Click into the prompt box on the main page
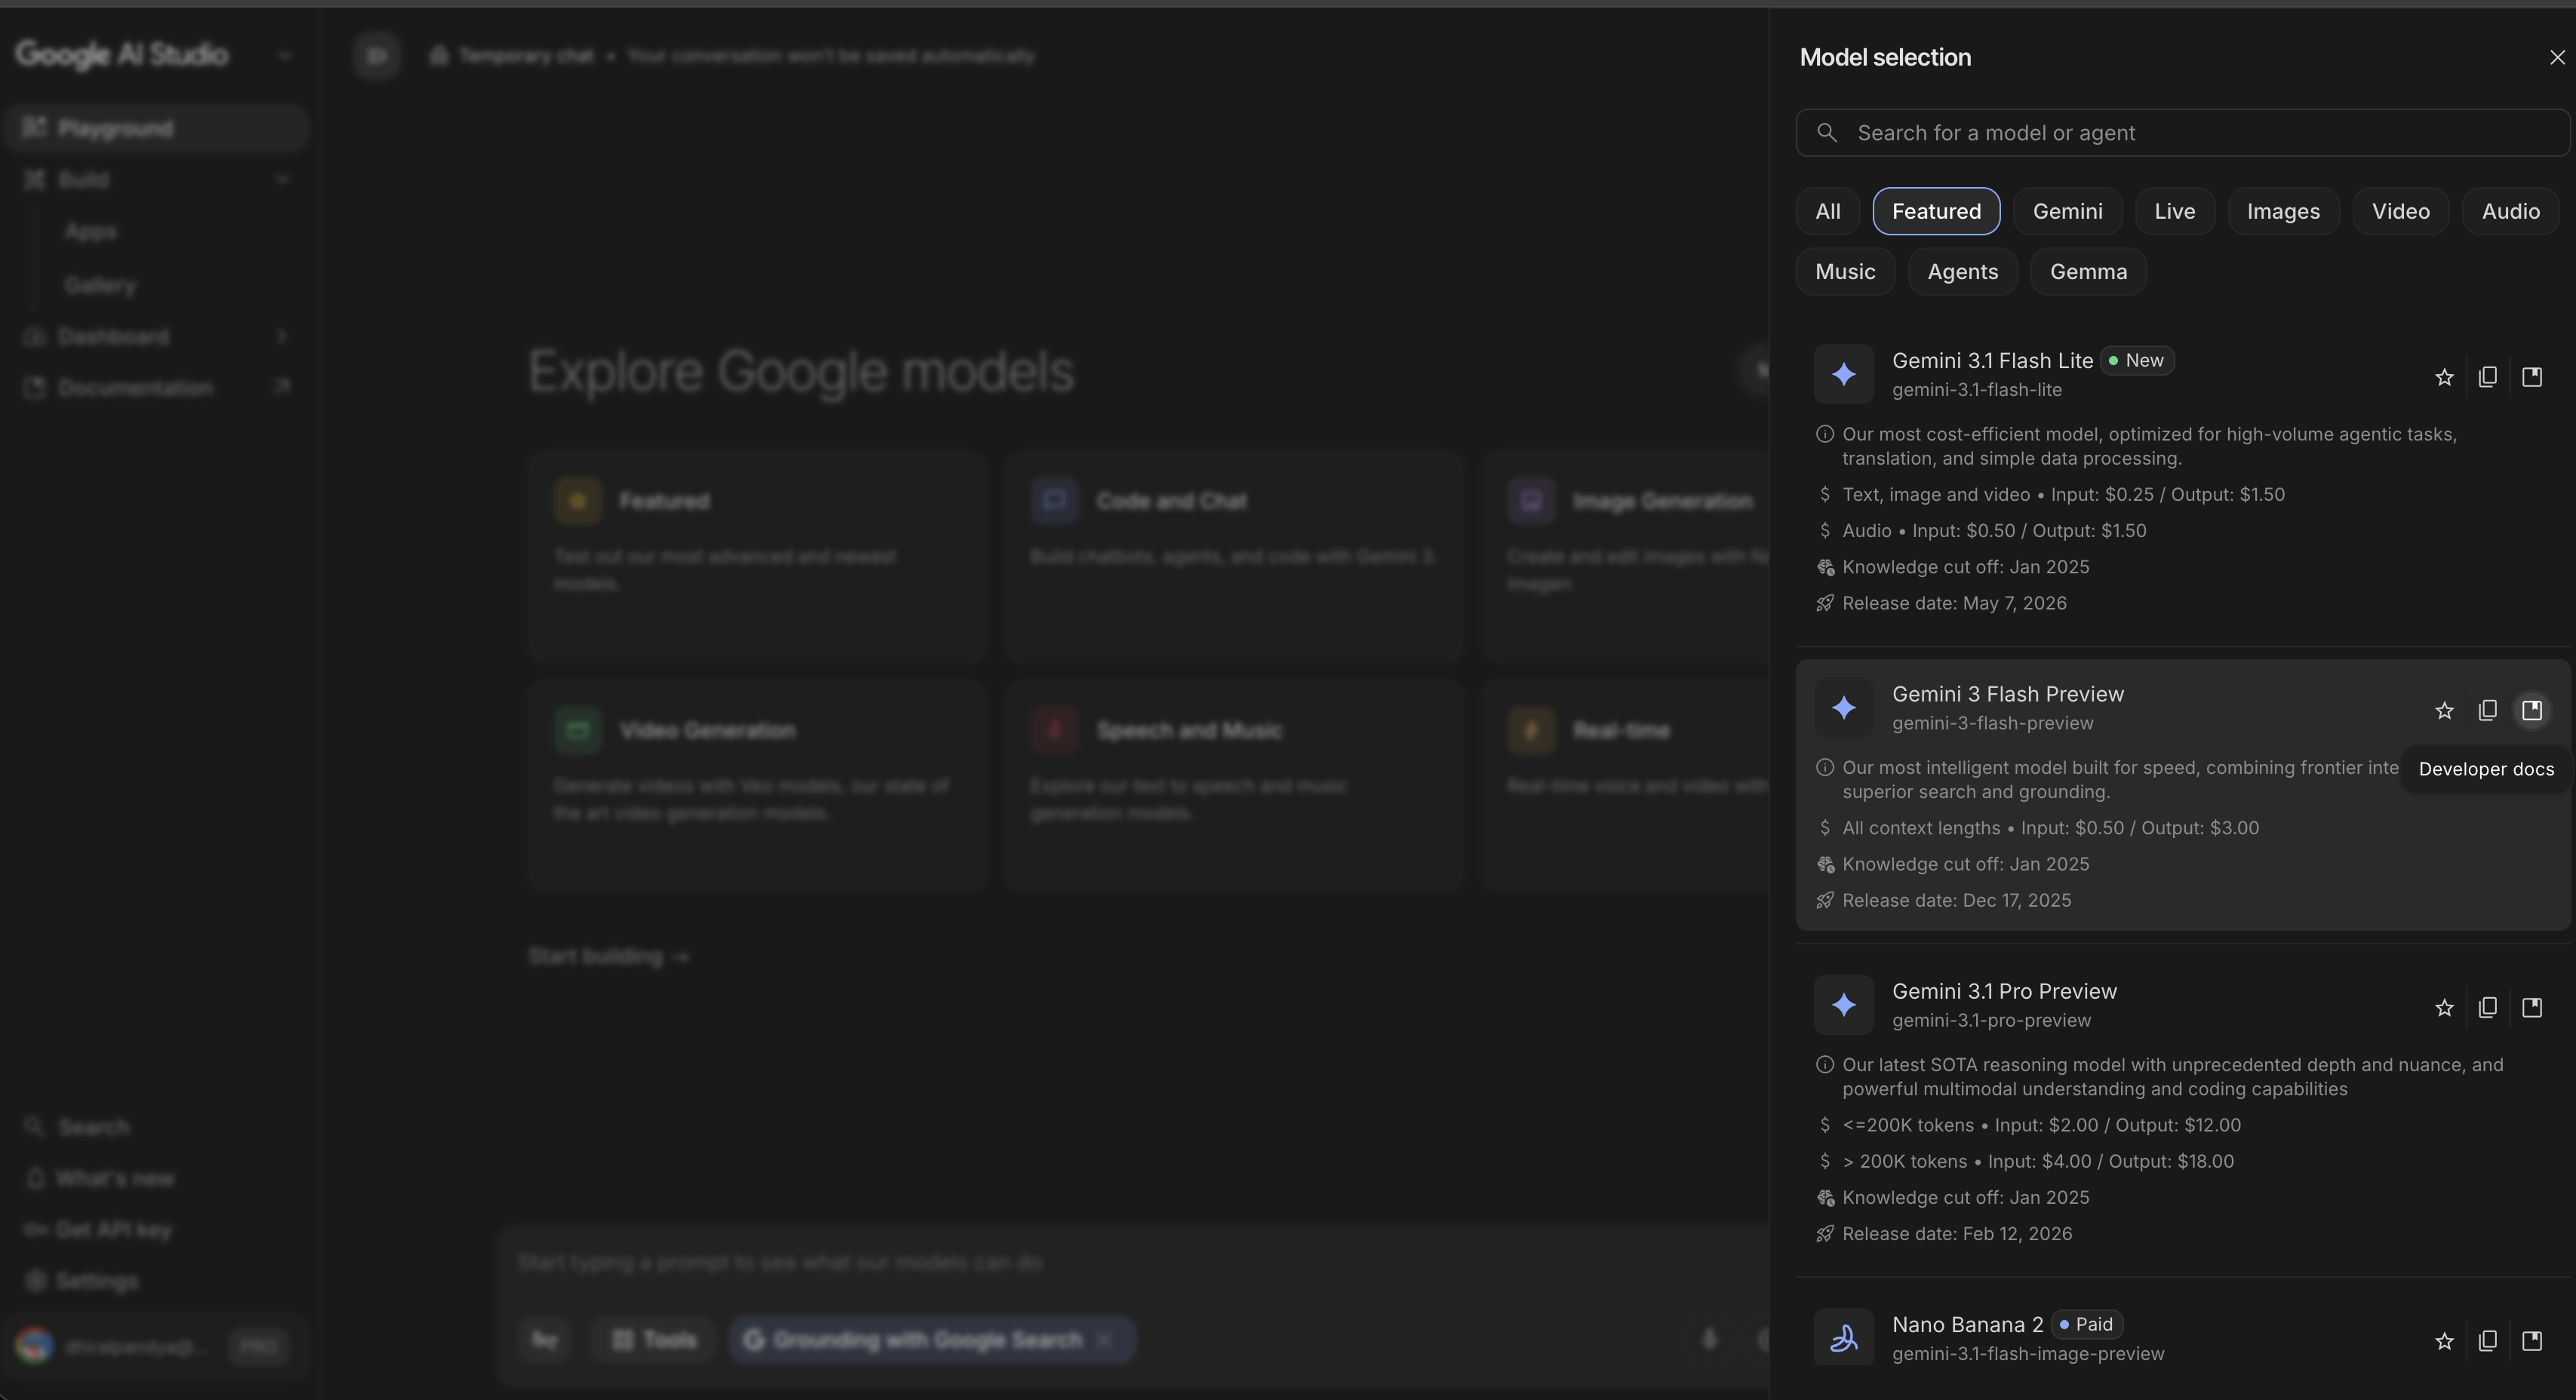Screen dimensions: 2576x1400 1130,1263
